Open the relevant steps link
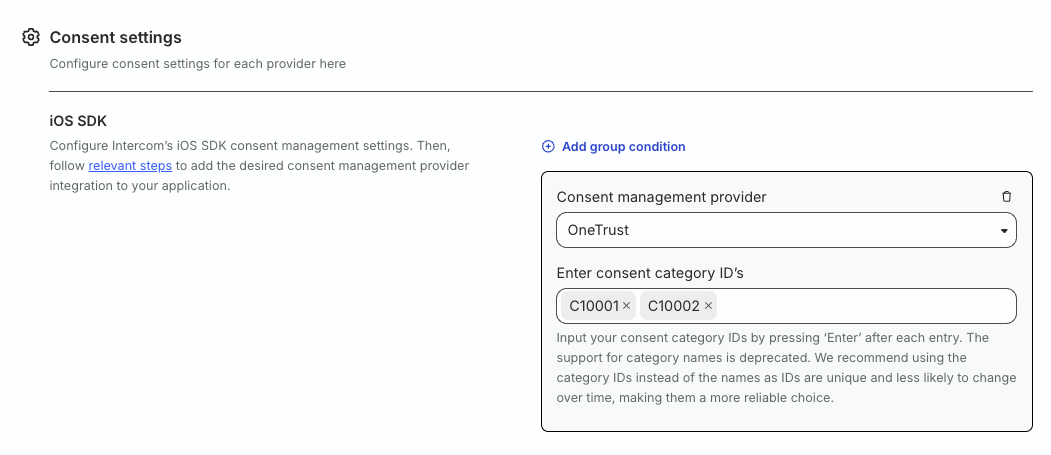The width and height of the screenshot is (1051, 455). pyautogui.click(x=130, y=165)
